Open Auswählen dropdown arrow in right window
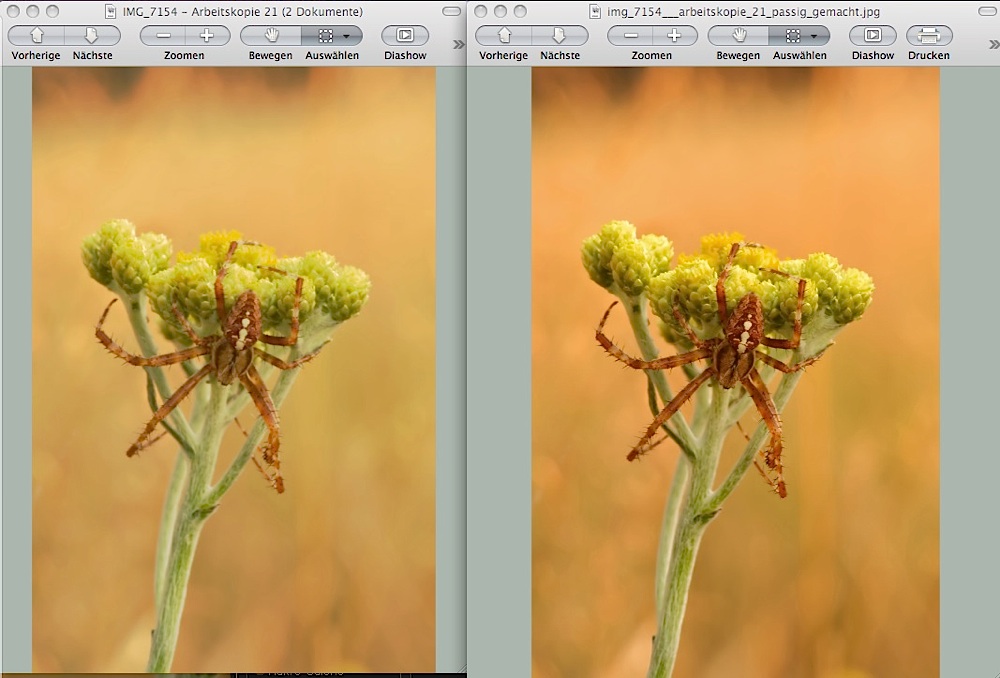This screenshot has width=1000, height=678. coord(814,35)
